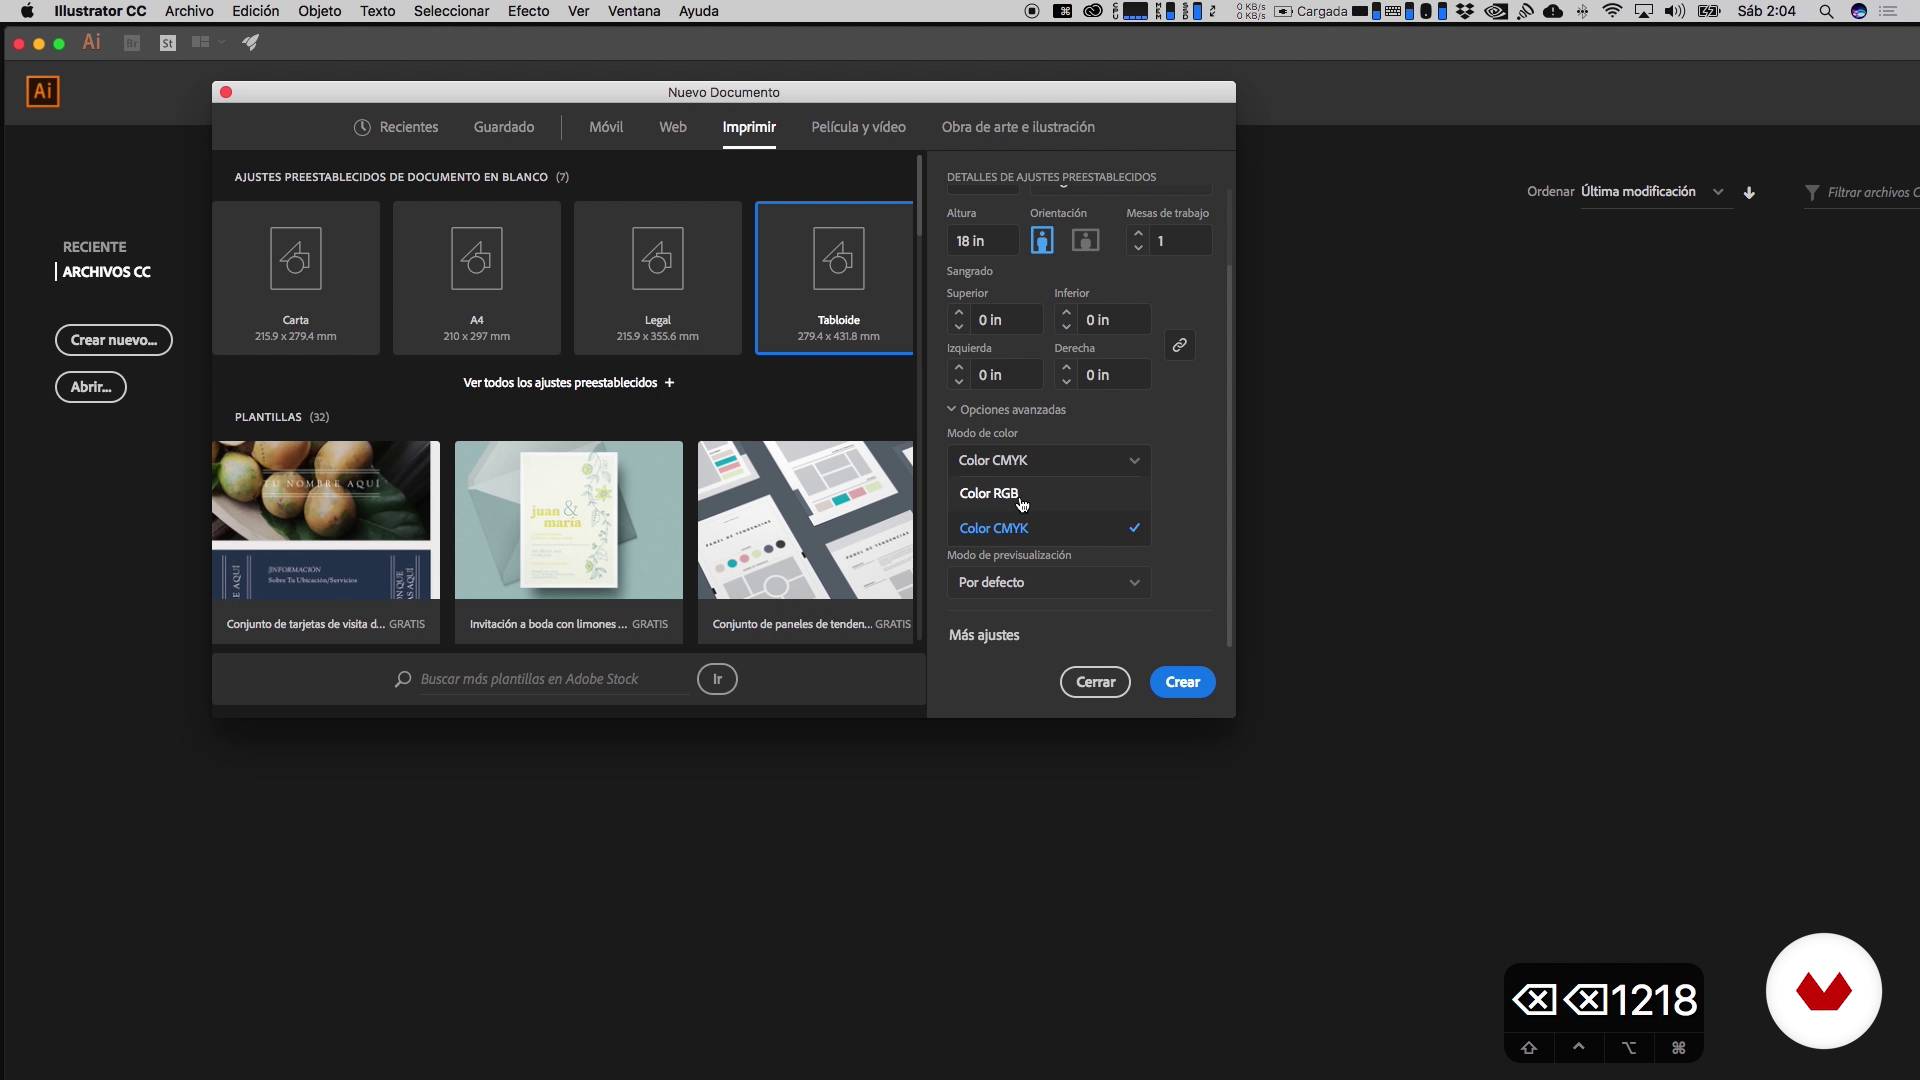Click the Altura input field
This screenshot has height=1080, width=1920.
pos(982,241)
